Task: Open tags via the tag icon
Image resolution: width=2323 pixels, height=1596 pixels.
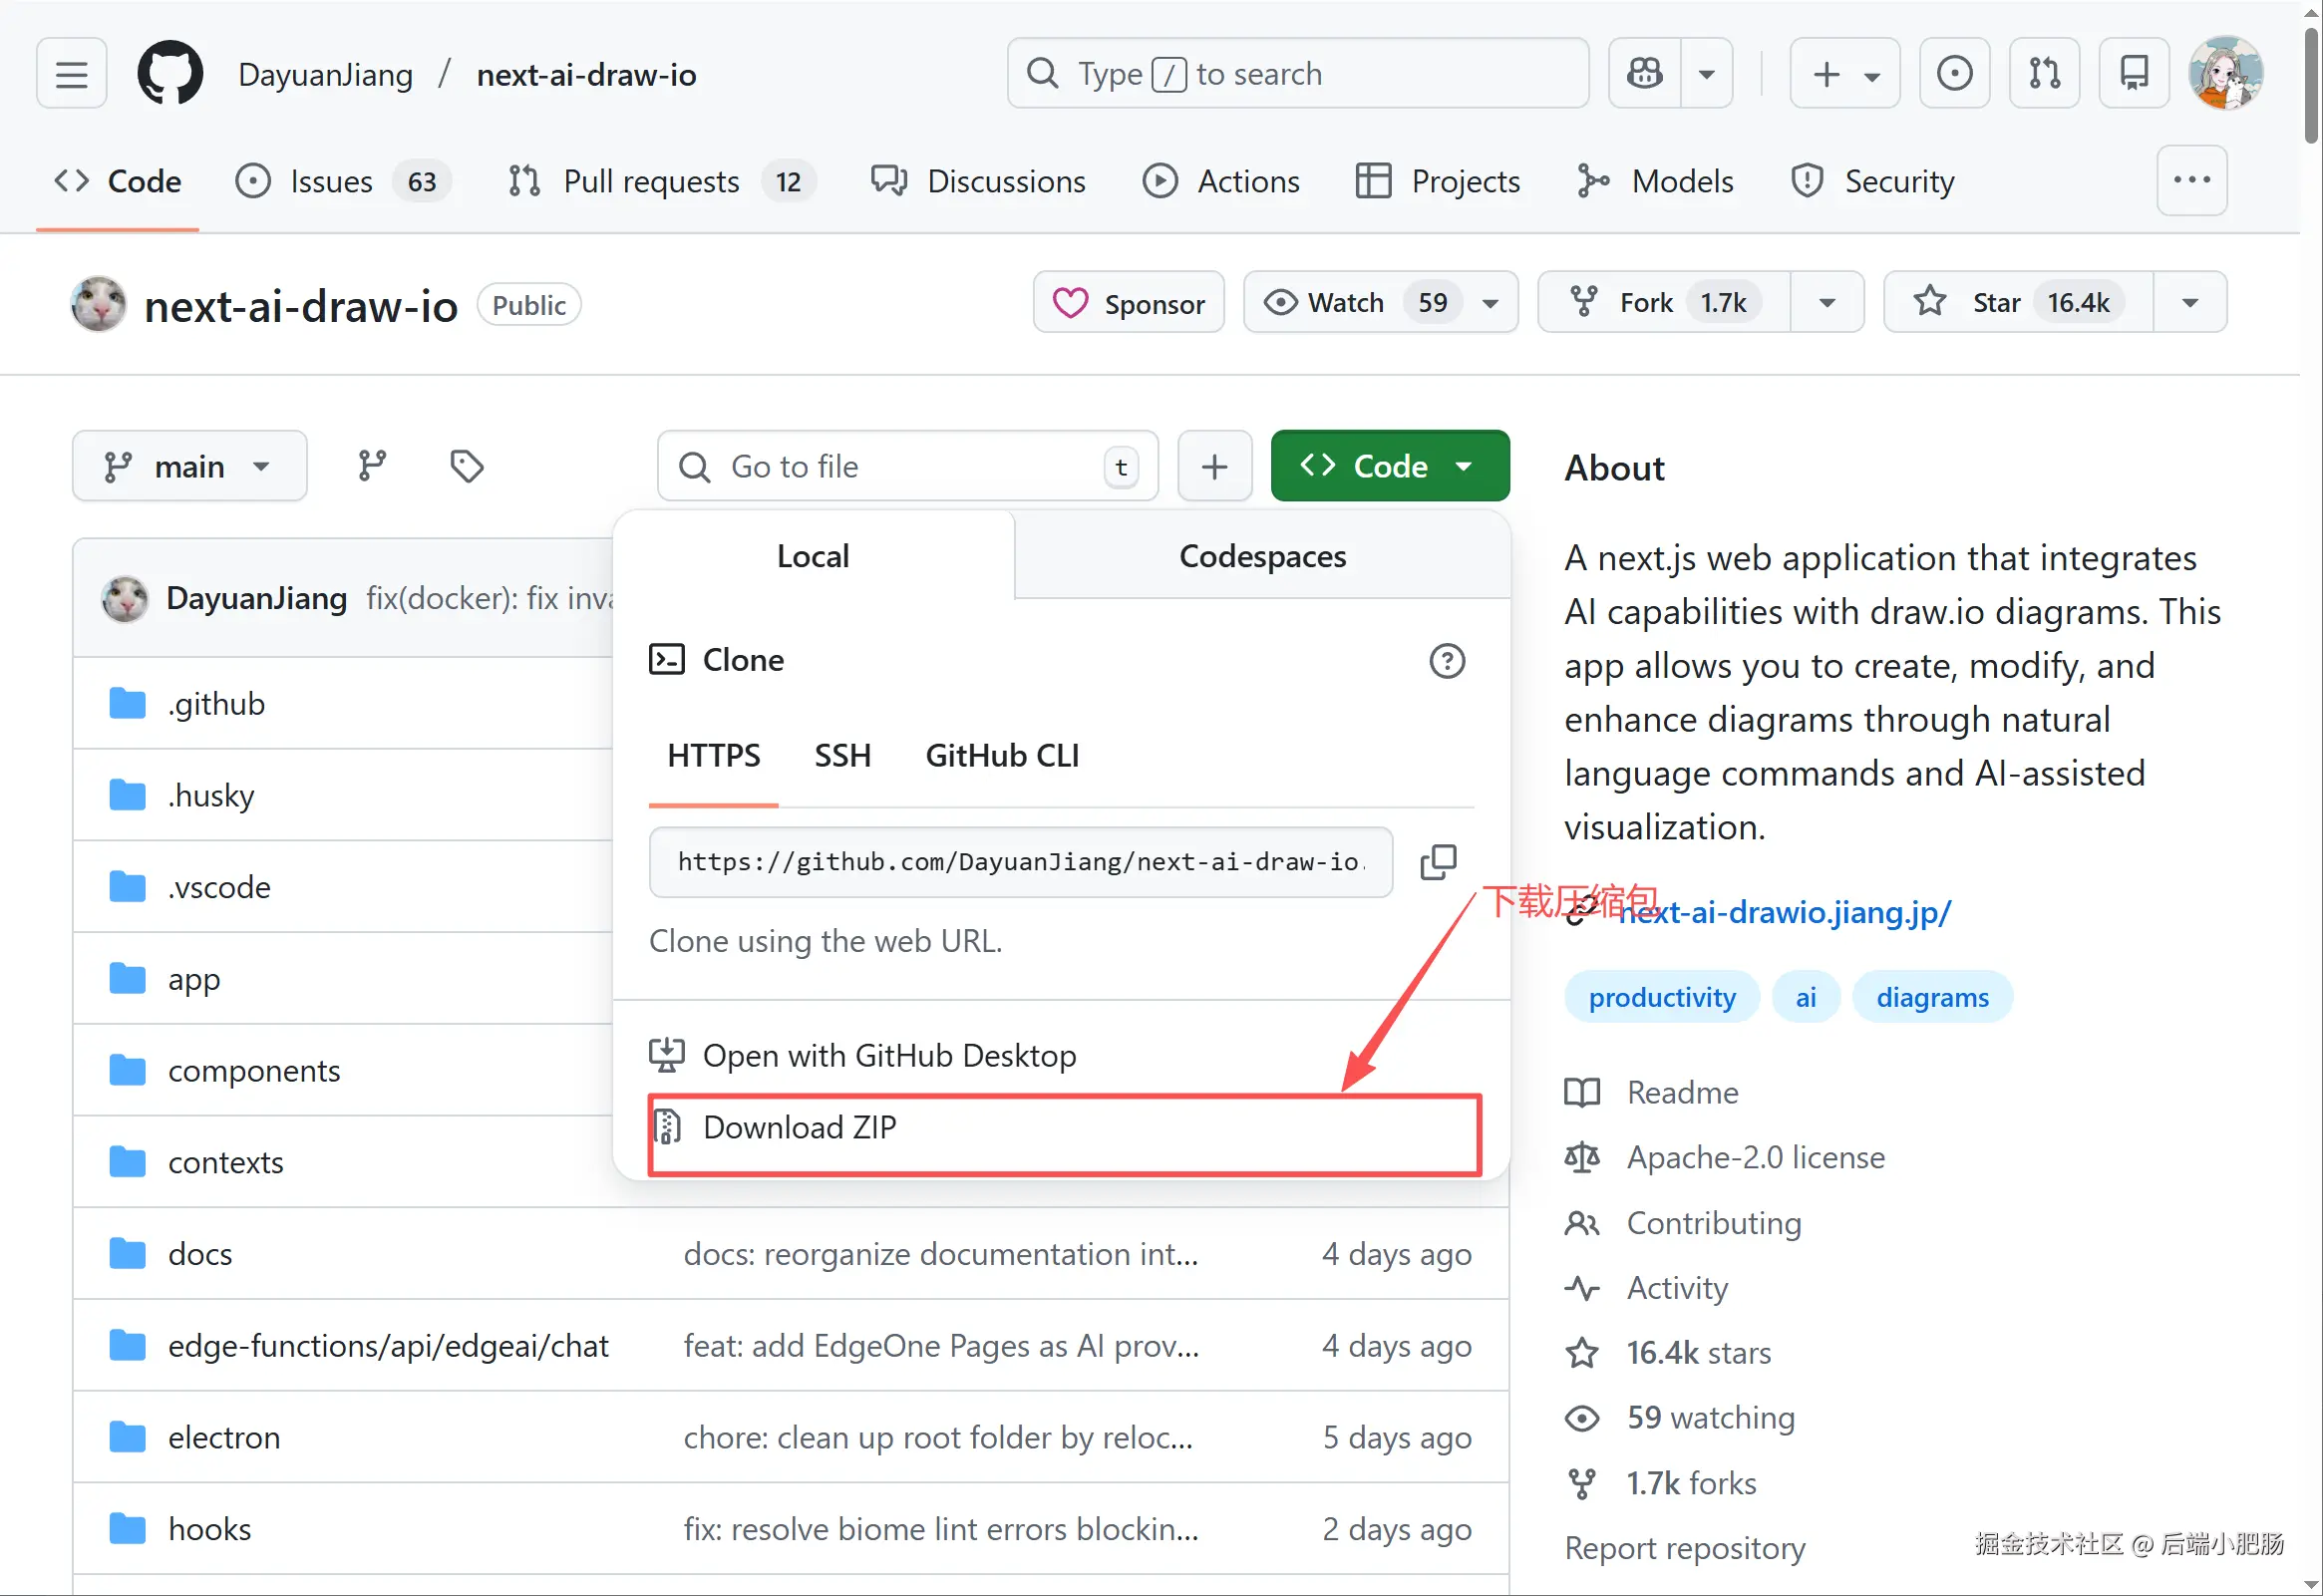Action: click(466, 466)
